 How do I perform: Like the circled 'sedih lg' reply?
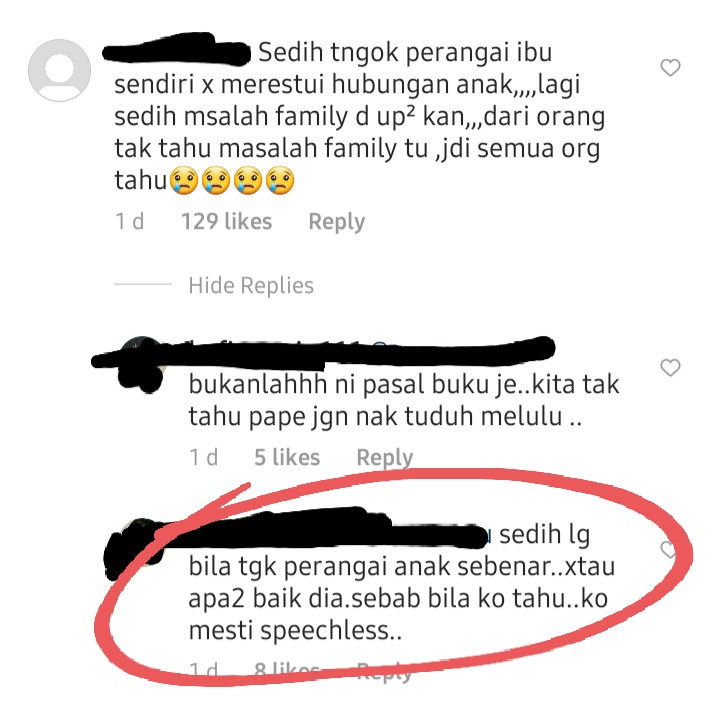pos(669,549)
